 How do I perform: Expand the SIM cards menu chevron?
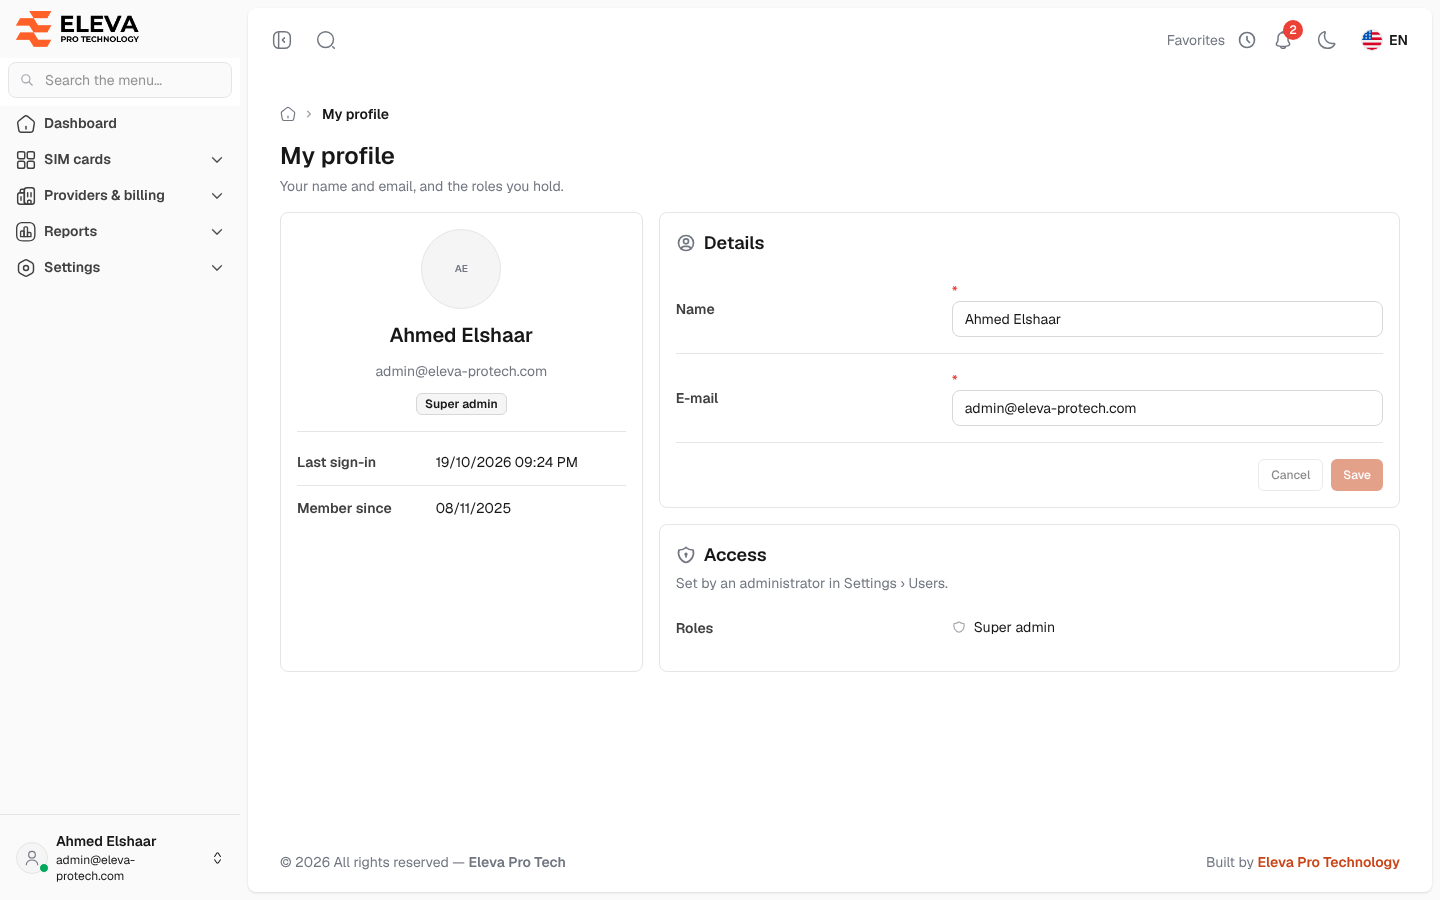[217, 160]
